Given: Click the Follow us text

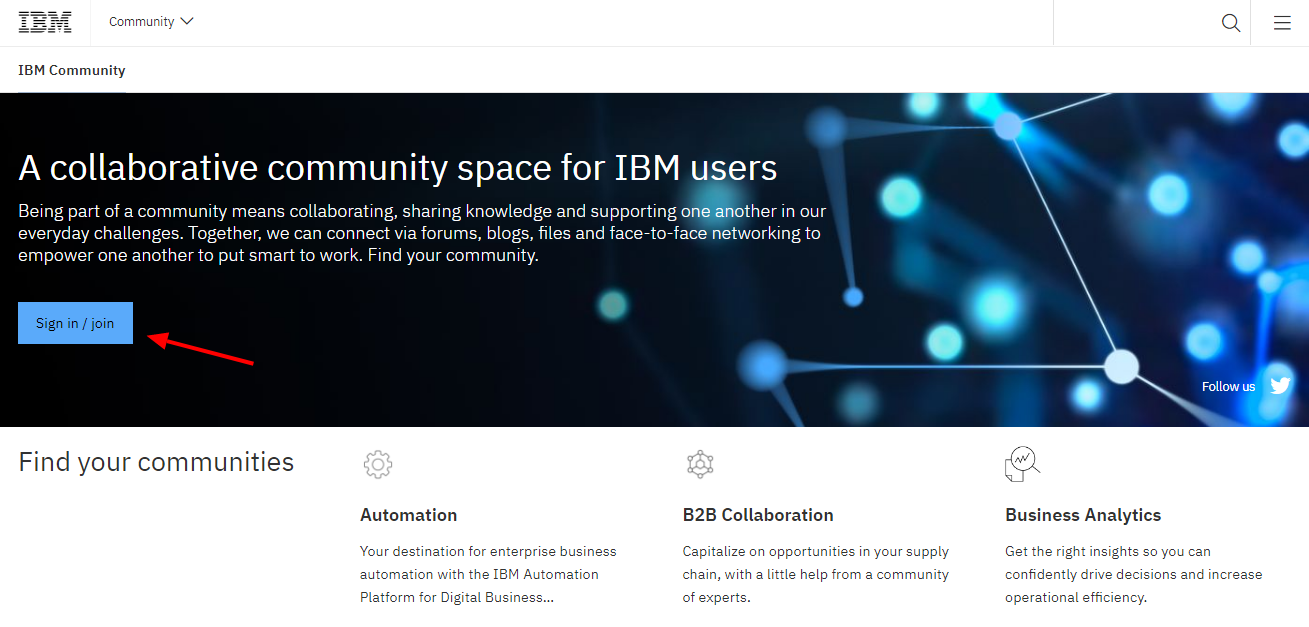Looking at the screenshot, I should 1228,386.
